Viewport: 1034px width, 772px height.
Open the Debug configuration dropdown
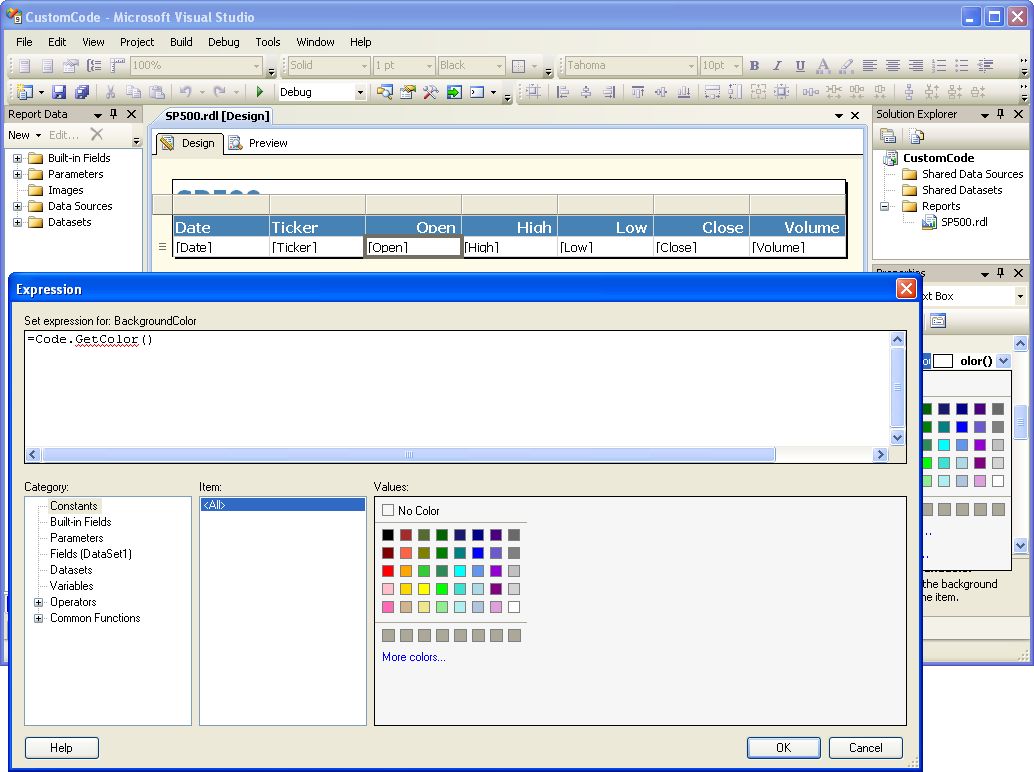click(360, 92)
